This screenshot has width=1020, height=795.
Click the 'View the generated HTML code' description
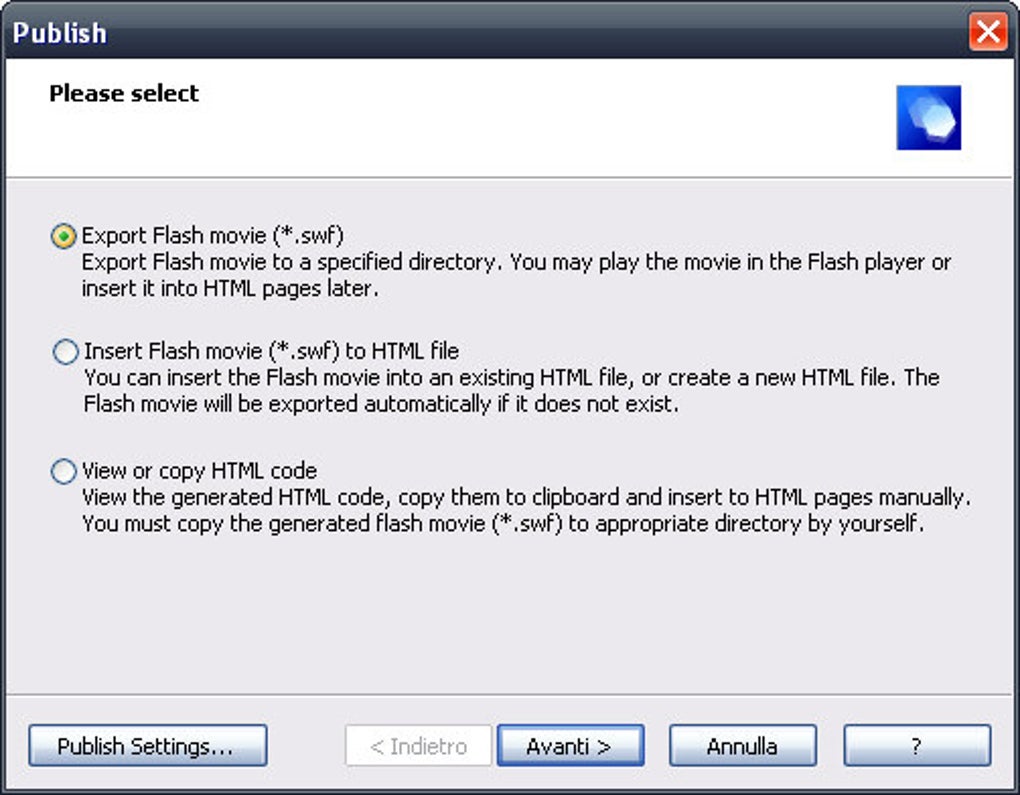(x=525, y=497)
